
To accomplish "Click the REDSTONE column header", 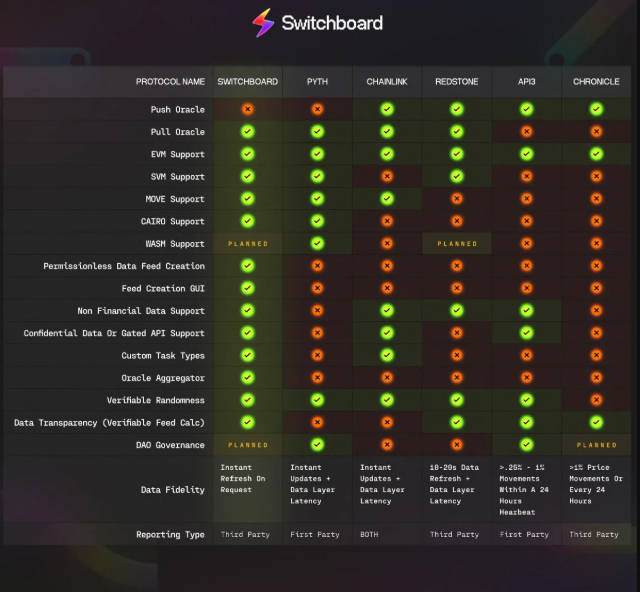I will coord(457,82).
